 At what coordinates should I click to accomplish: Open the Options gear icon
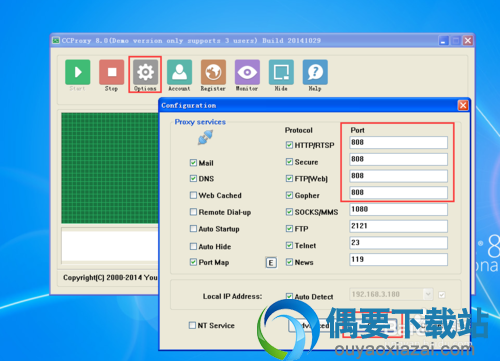145,72
